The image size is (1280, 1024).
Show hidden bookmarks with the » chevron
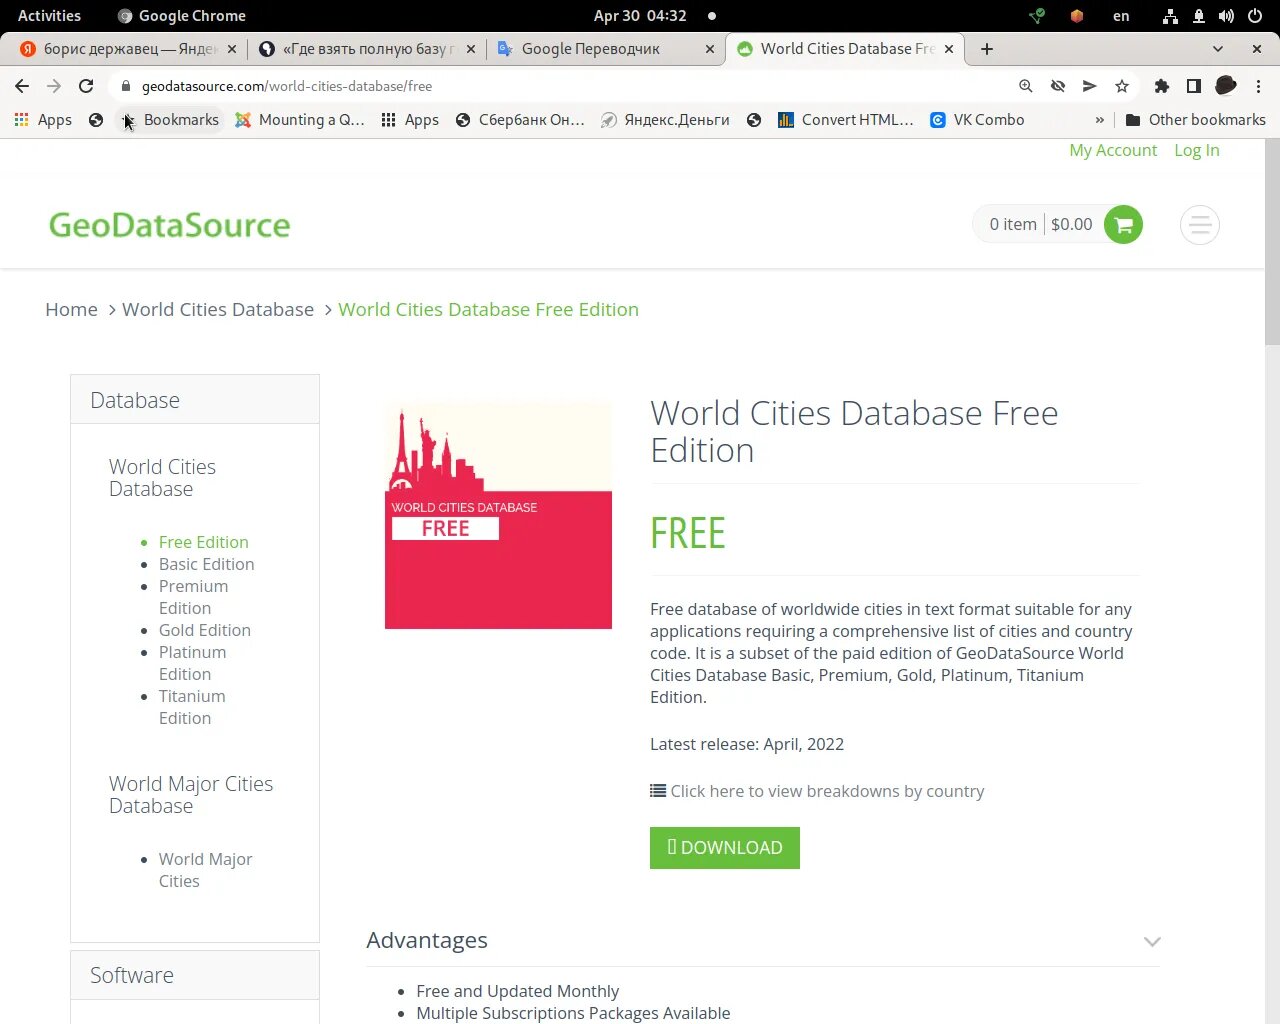1100,119
